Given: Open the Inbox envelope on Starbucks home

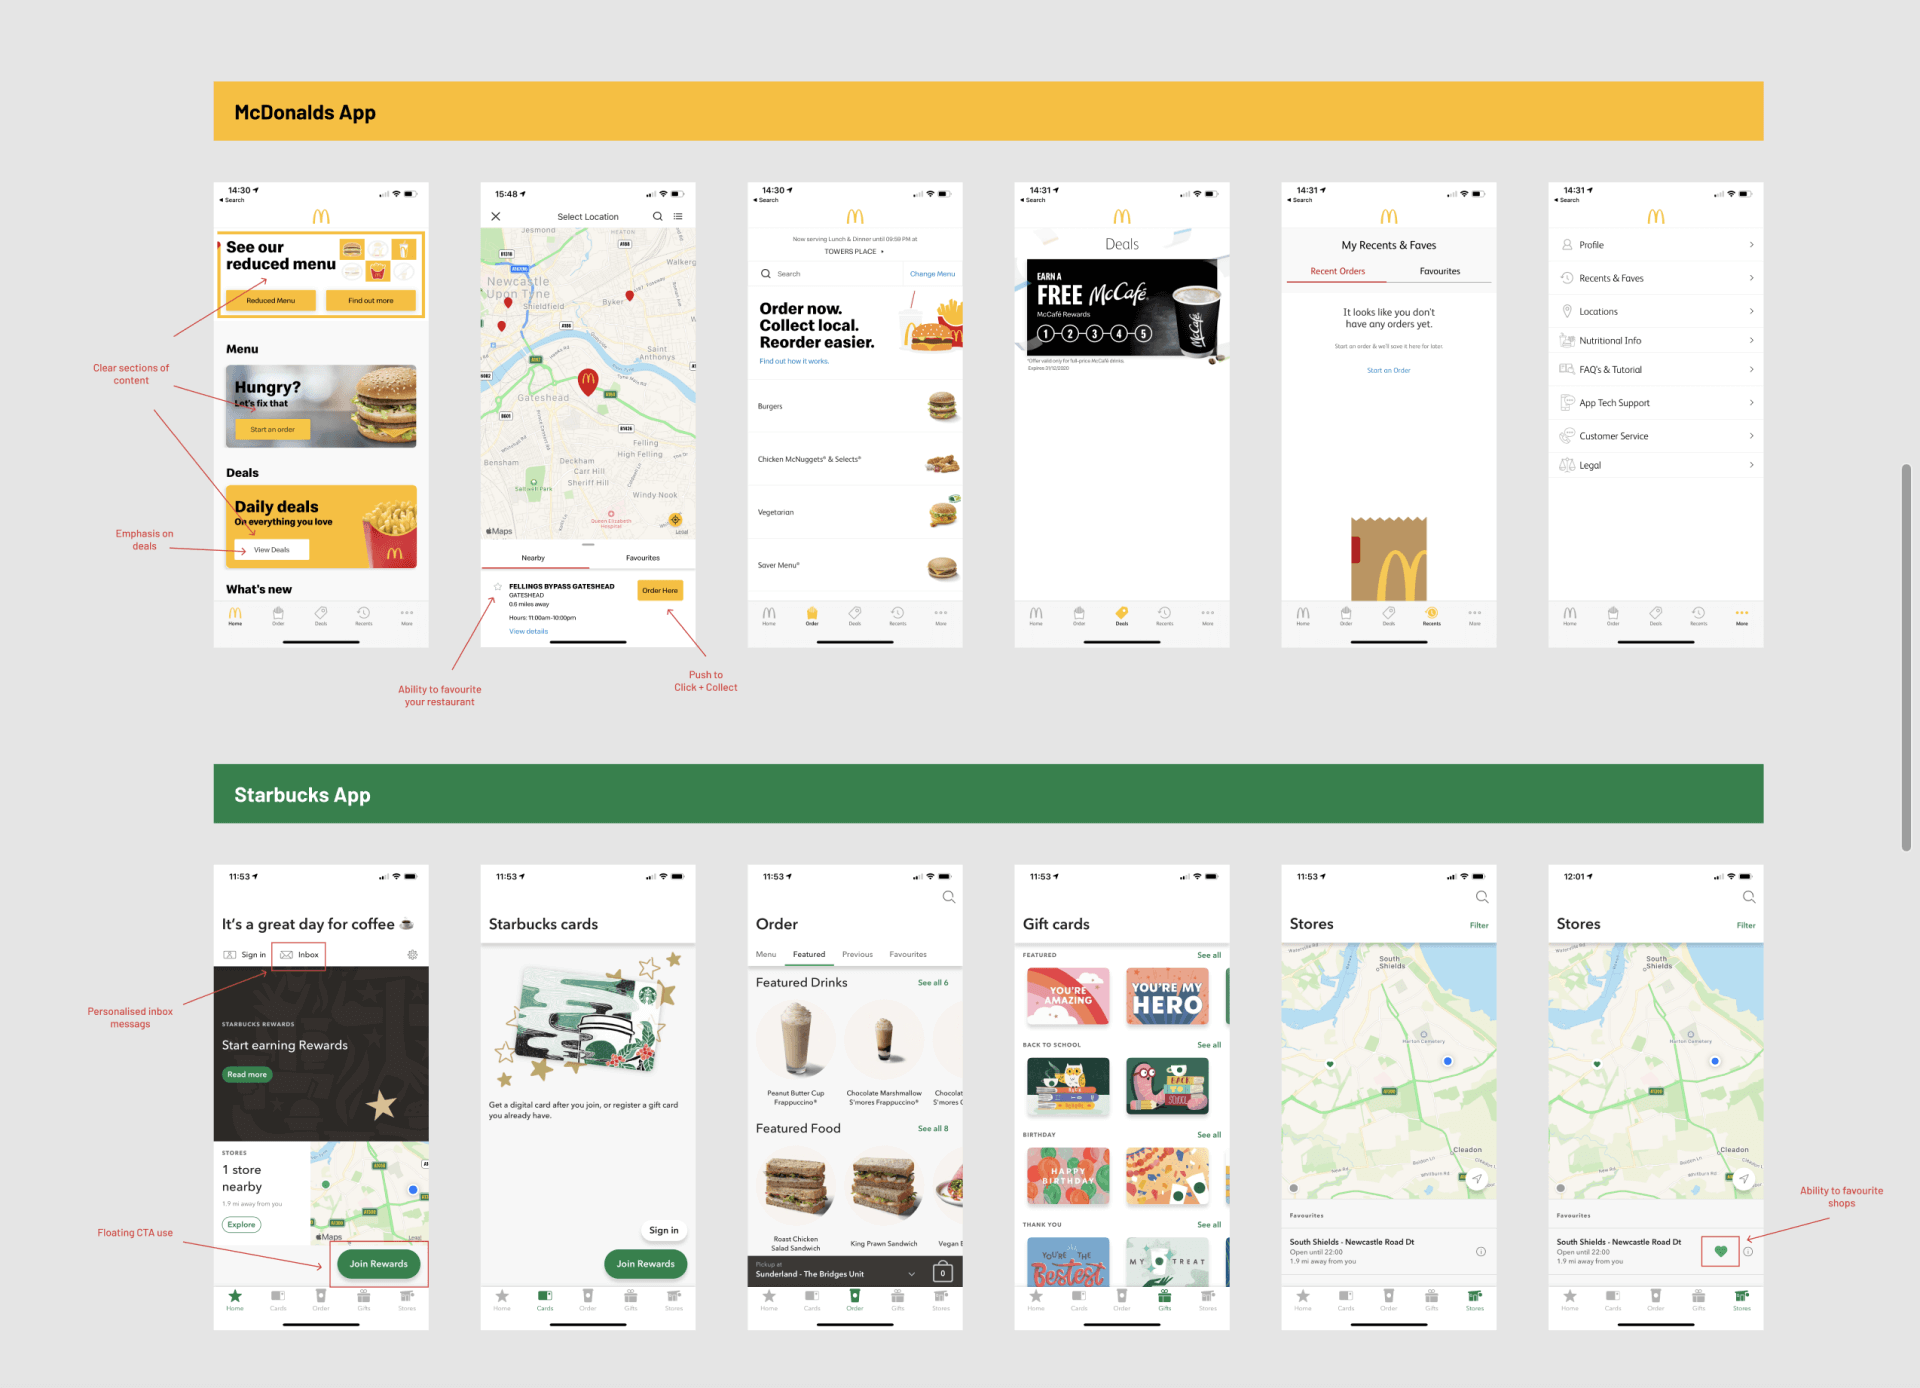Looking at the screenshot, I should click(287, 955).
